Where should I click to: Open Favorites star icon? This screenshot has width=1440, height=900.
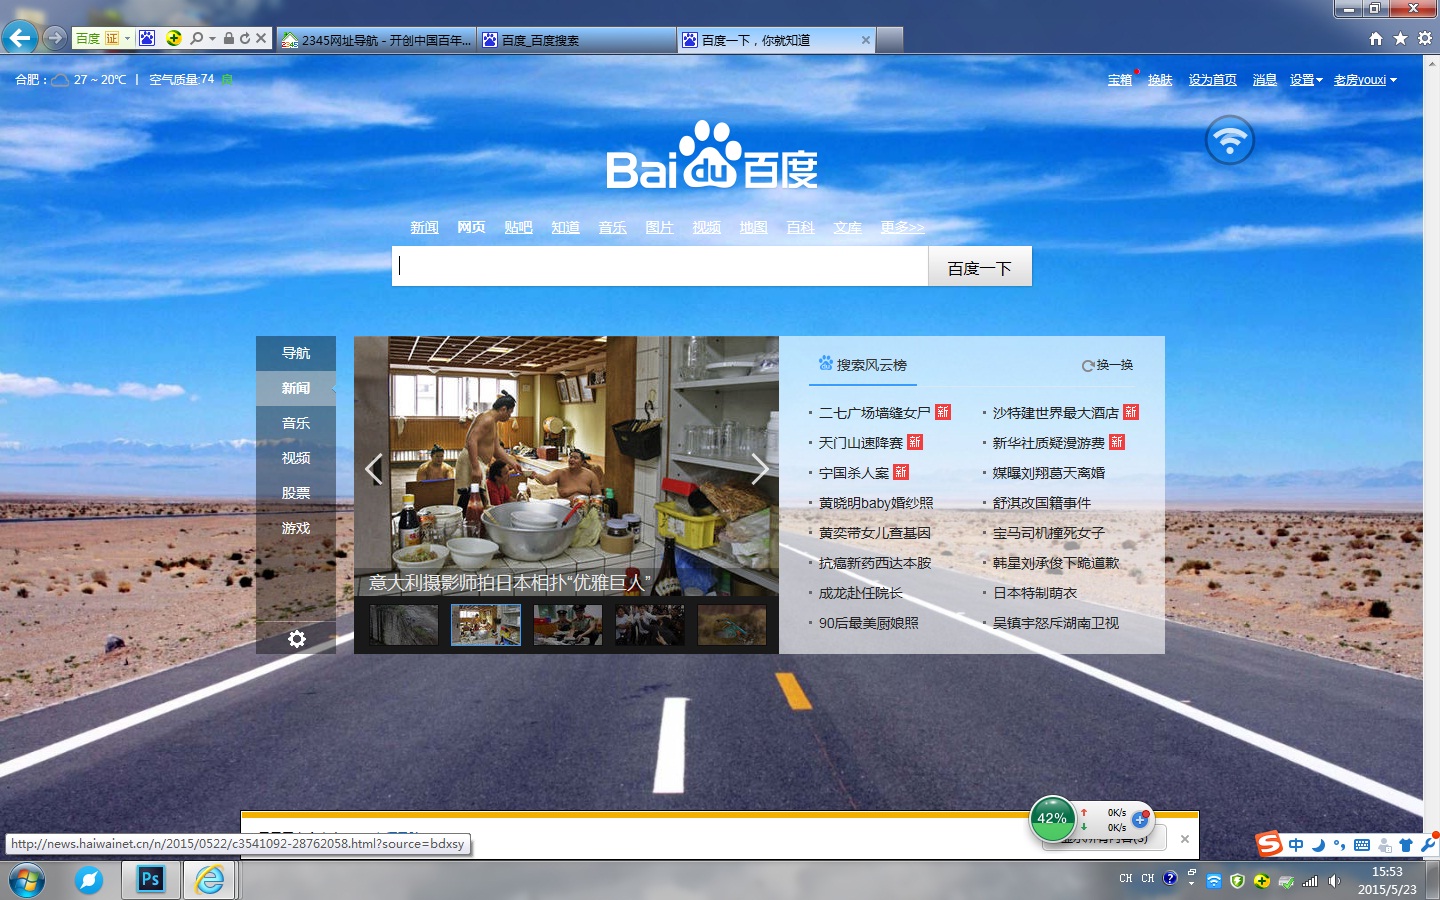tap(1400, 38)
